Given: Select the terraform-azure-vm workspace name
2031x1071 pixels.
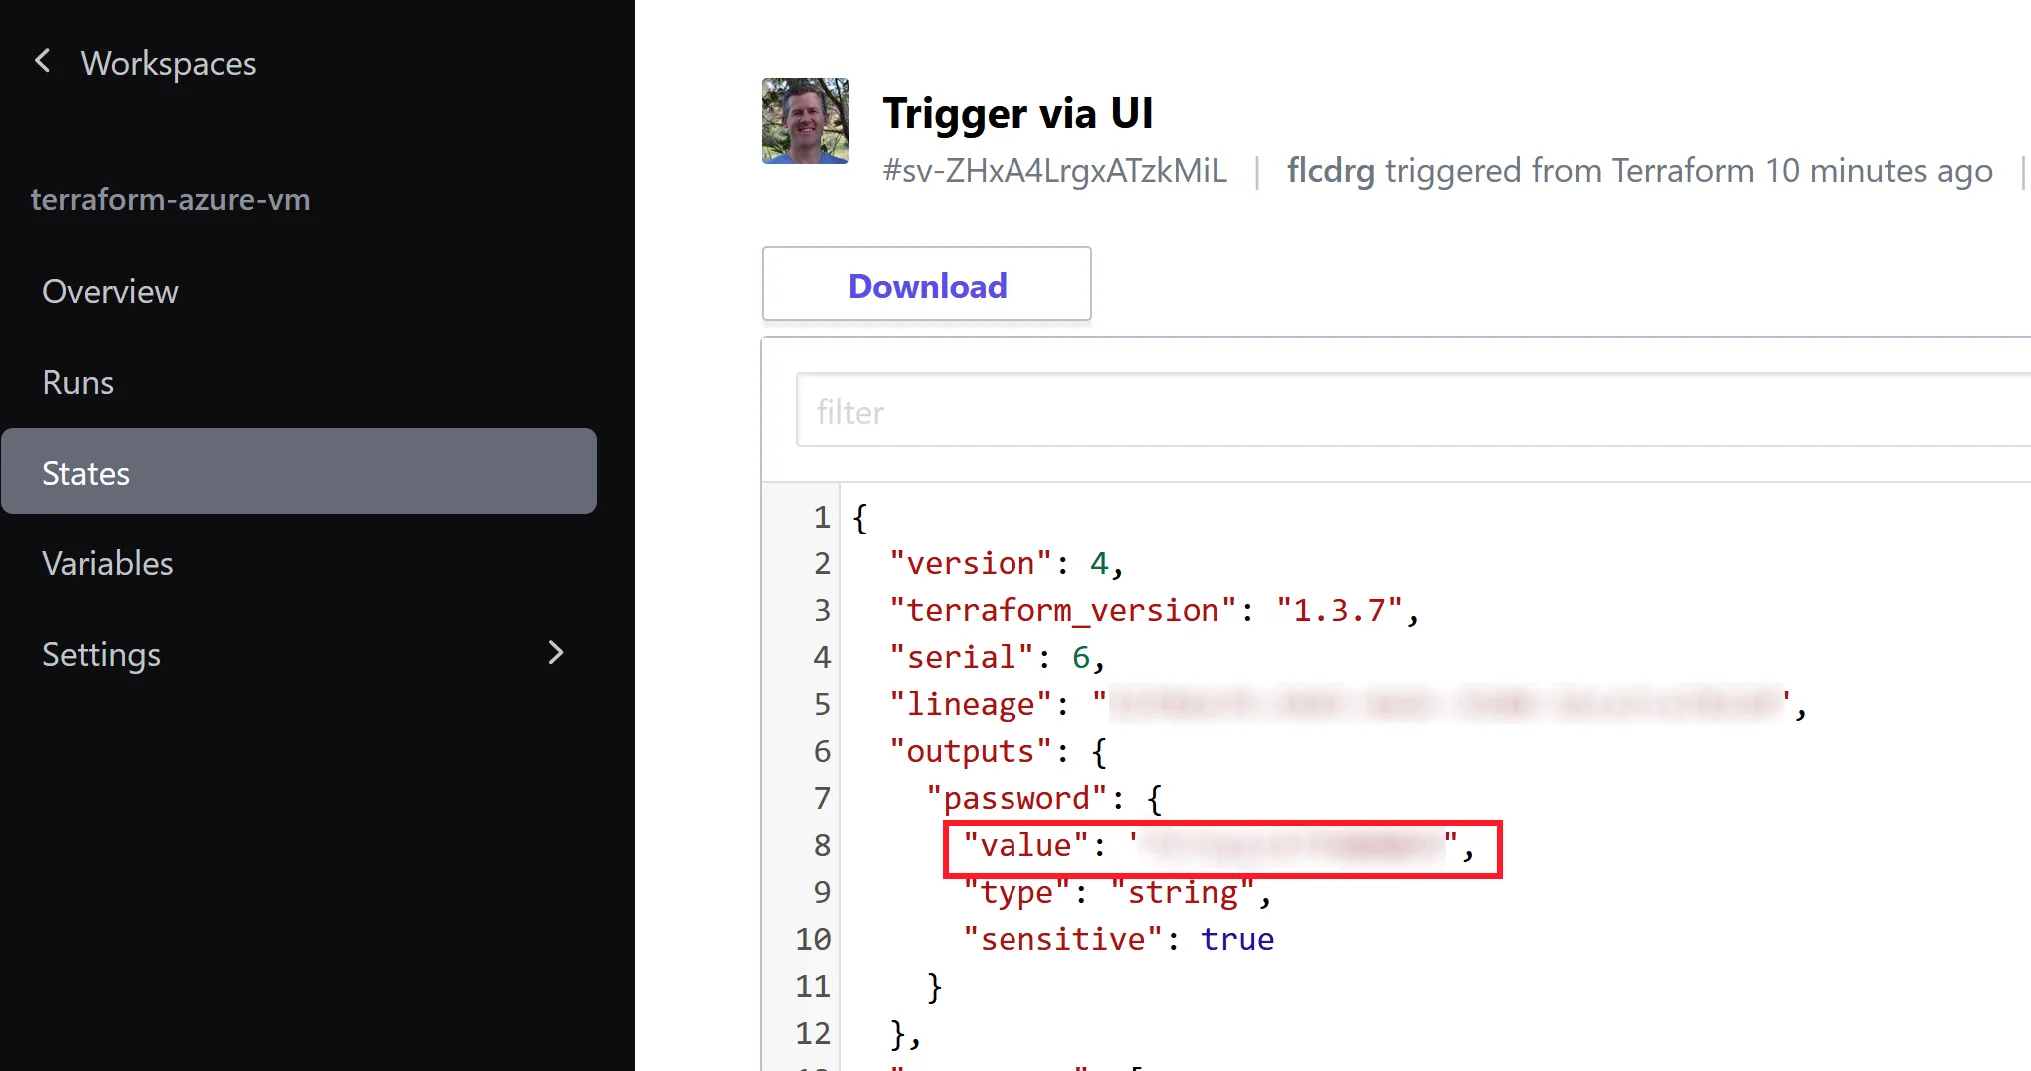Looking at the screenshot, I should click(x=171, y=199).
